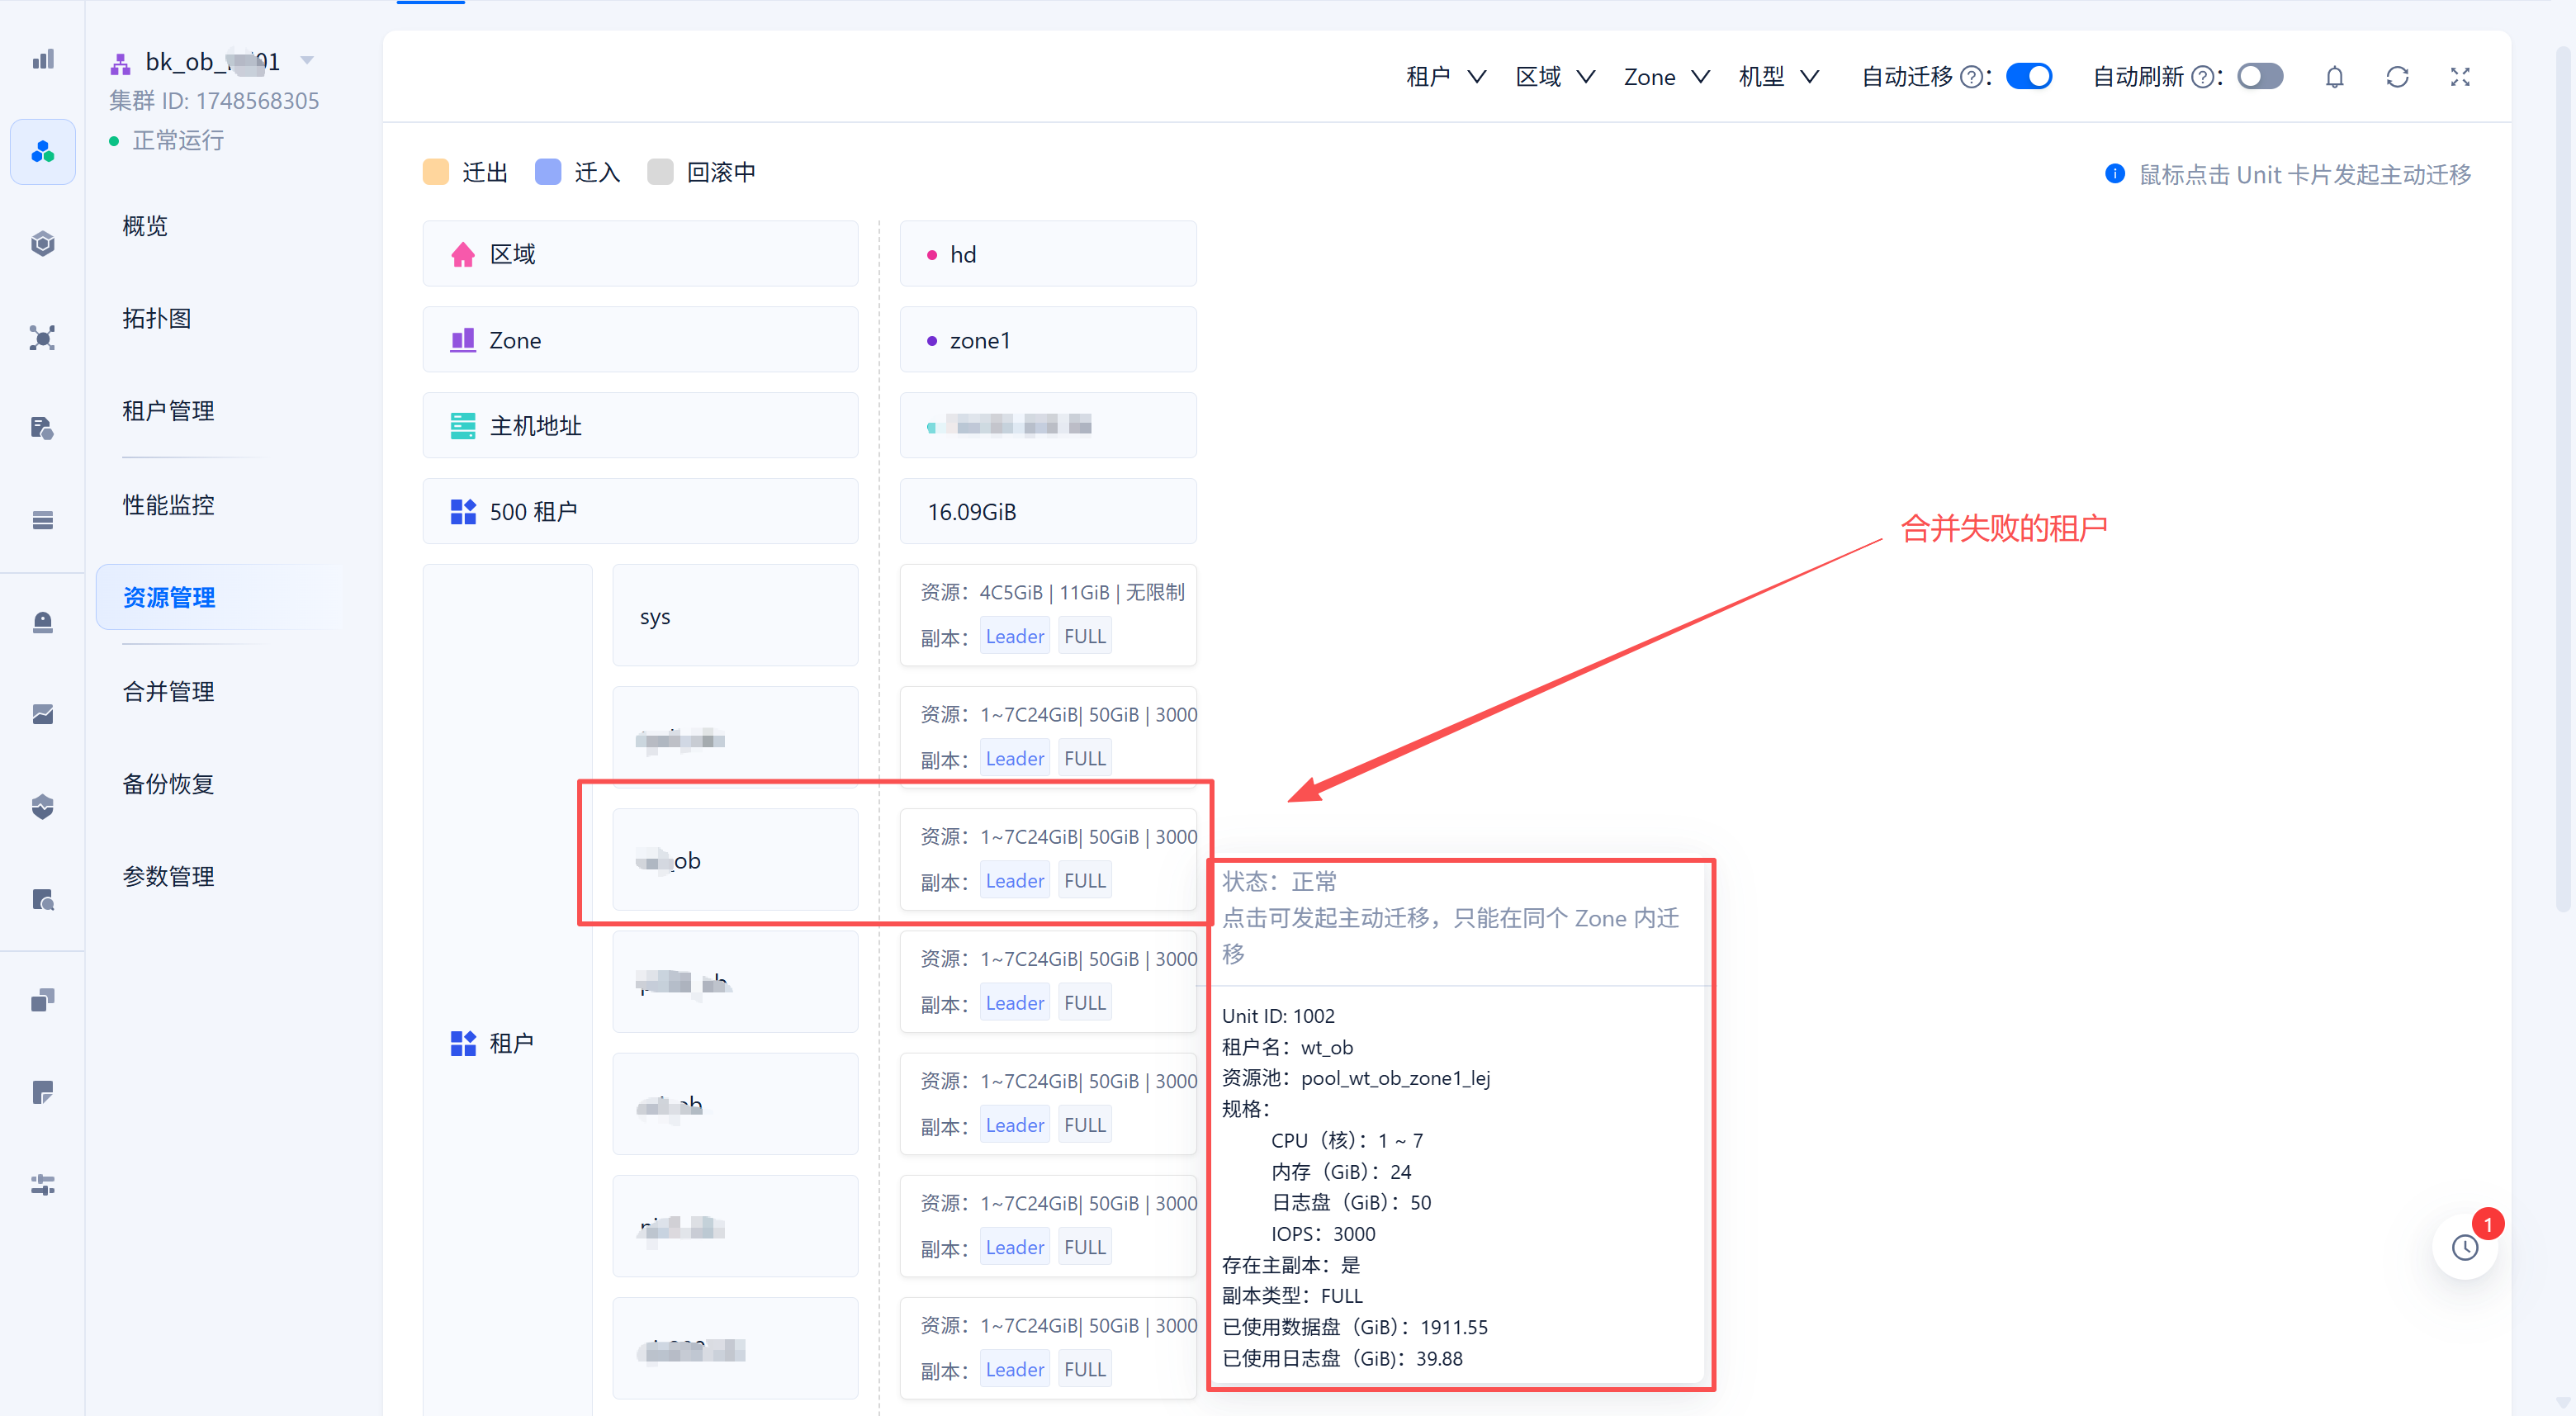This screenshot has height=1416, width=2576.
Task: Click the notification bell icon
Action: [2334, 77]
